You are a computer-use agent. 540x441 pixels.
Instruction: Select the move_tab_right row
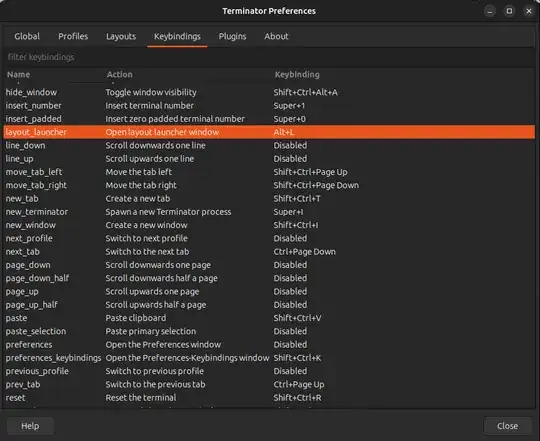[269, 185]
